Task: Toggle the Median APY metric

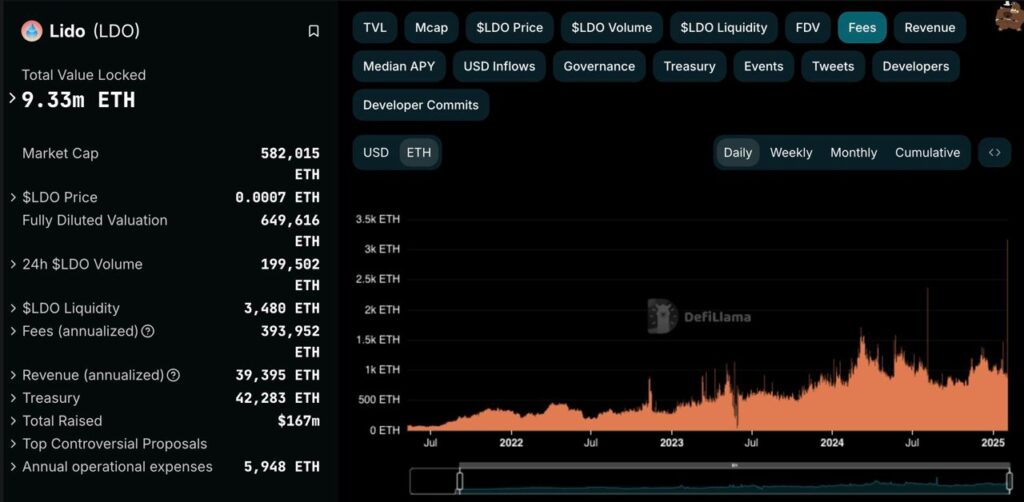Action: [399, 66]
